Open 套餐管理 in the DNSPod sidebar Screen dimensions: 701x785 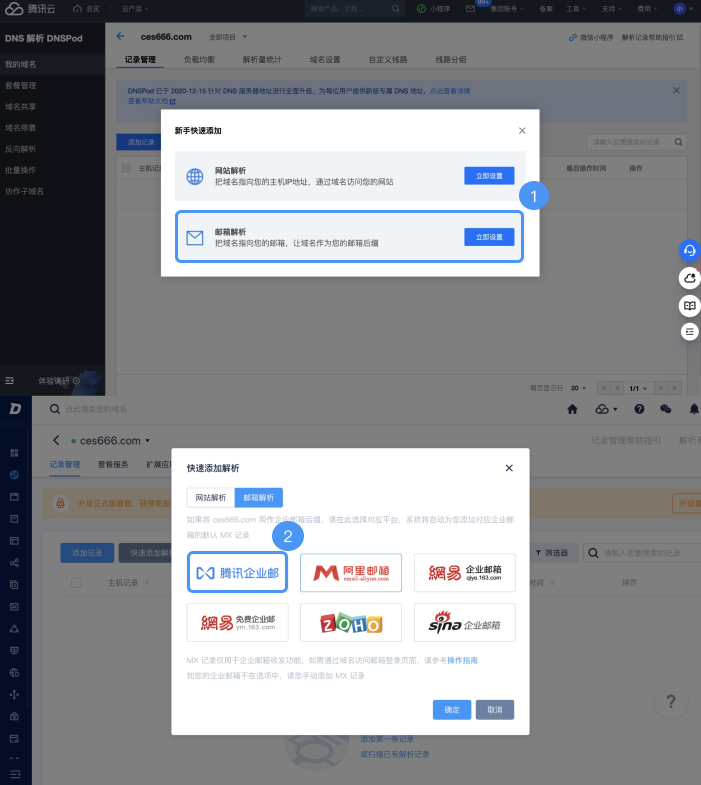pos(21,86)
